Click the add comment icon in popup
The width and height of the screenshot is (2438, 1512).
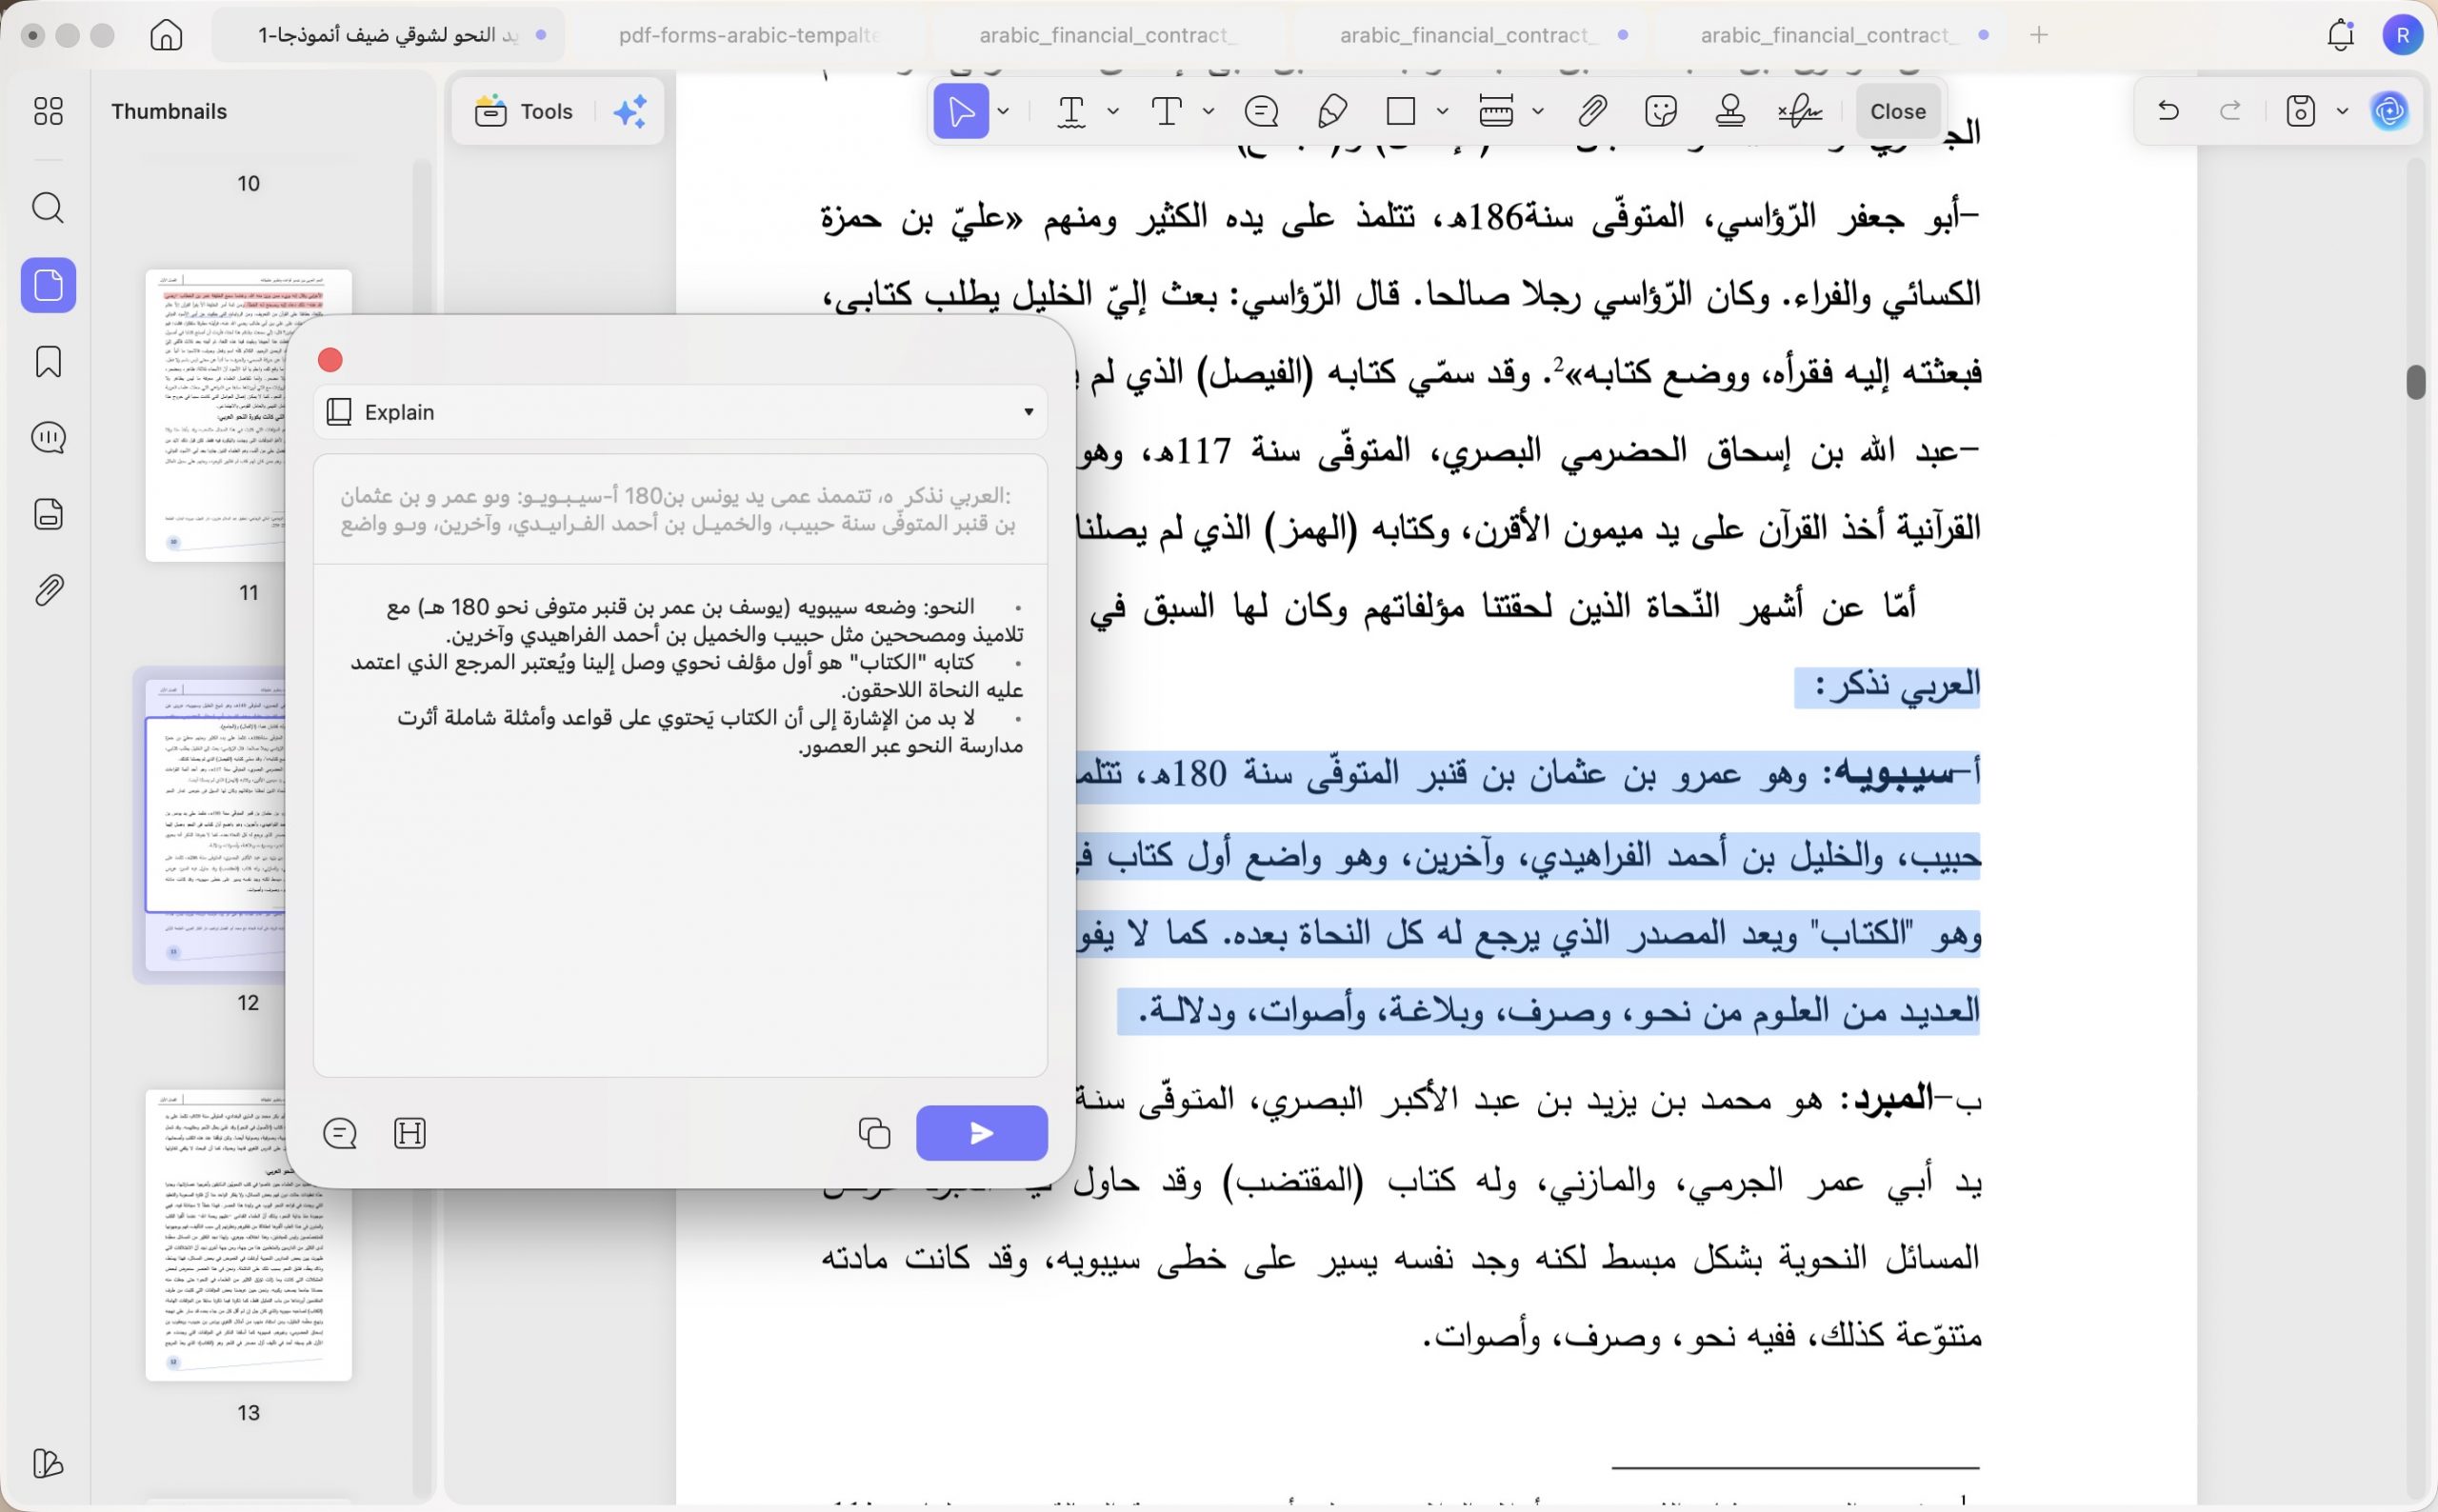pos(340,1133)
